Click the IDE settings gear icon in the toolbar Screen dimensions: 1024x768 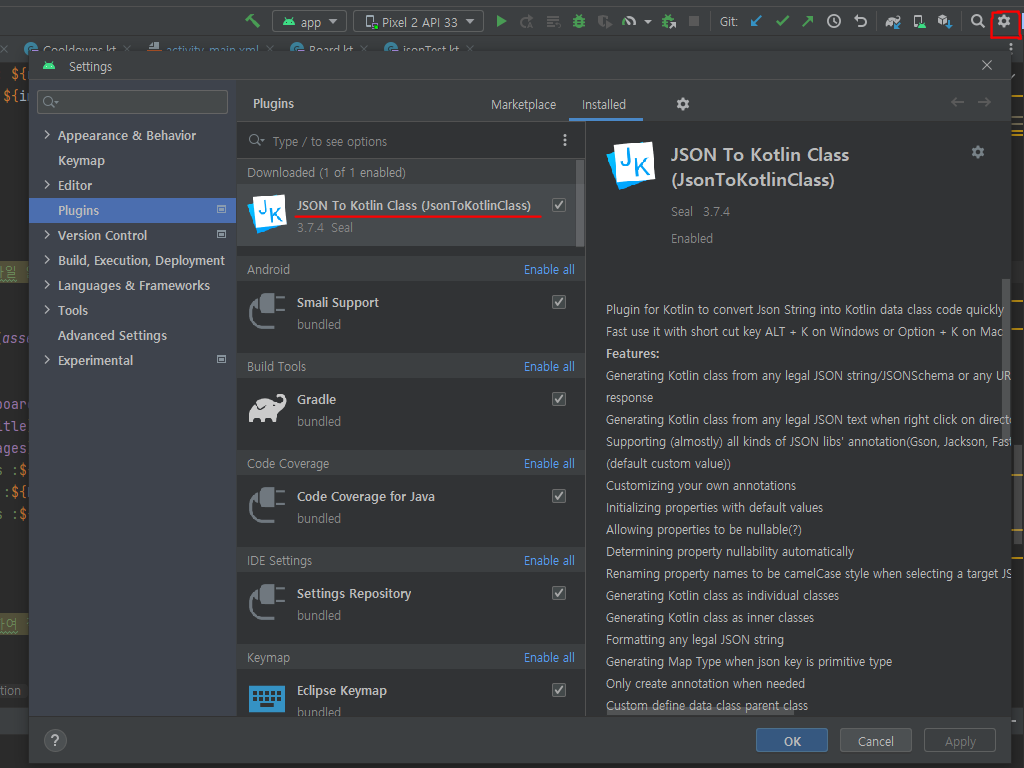1004,22
